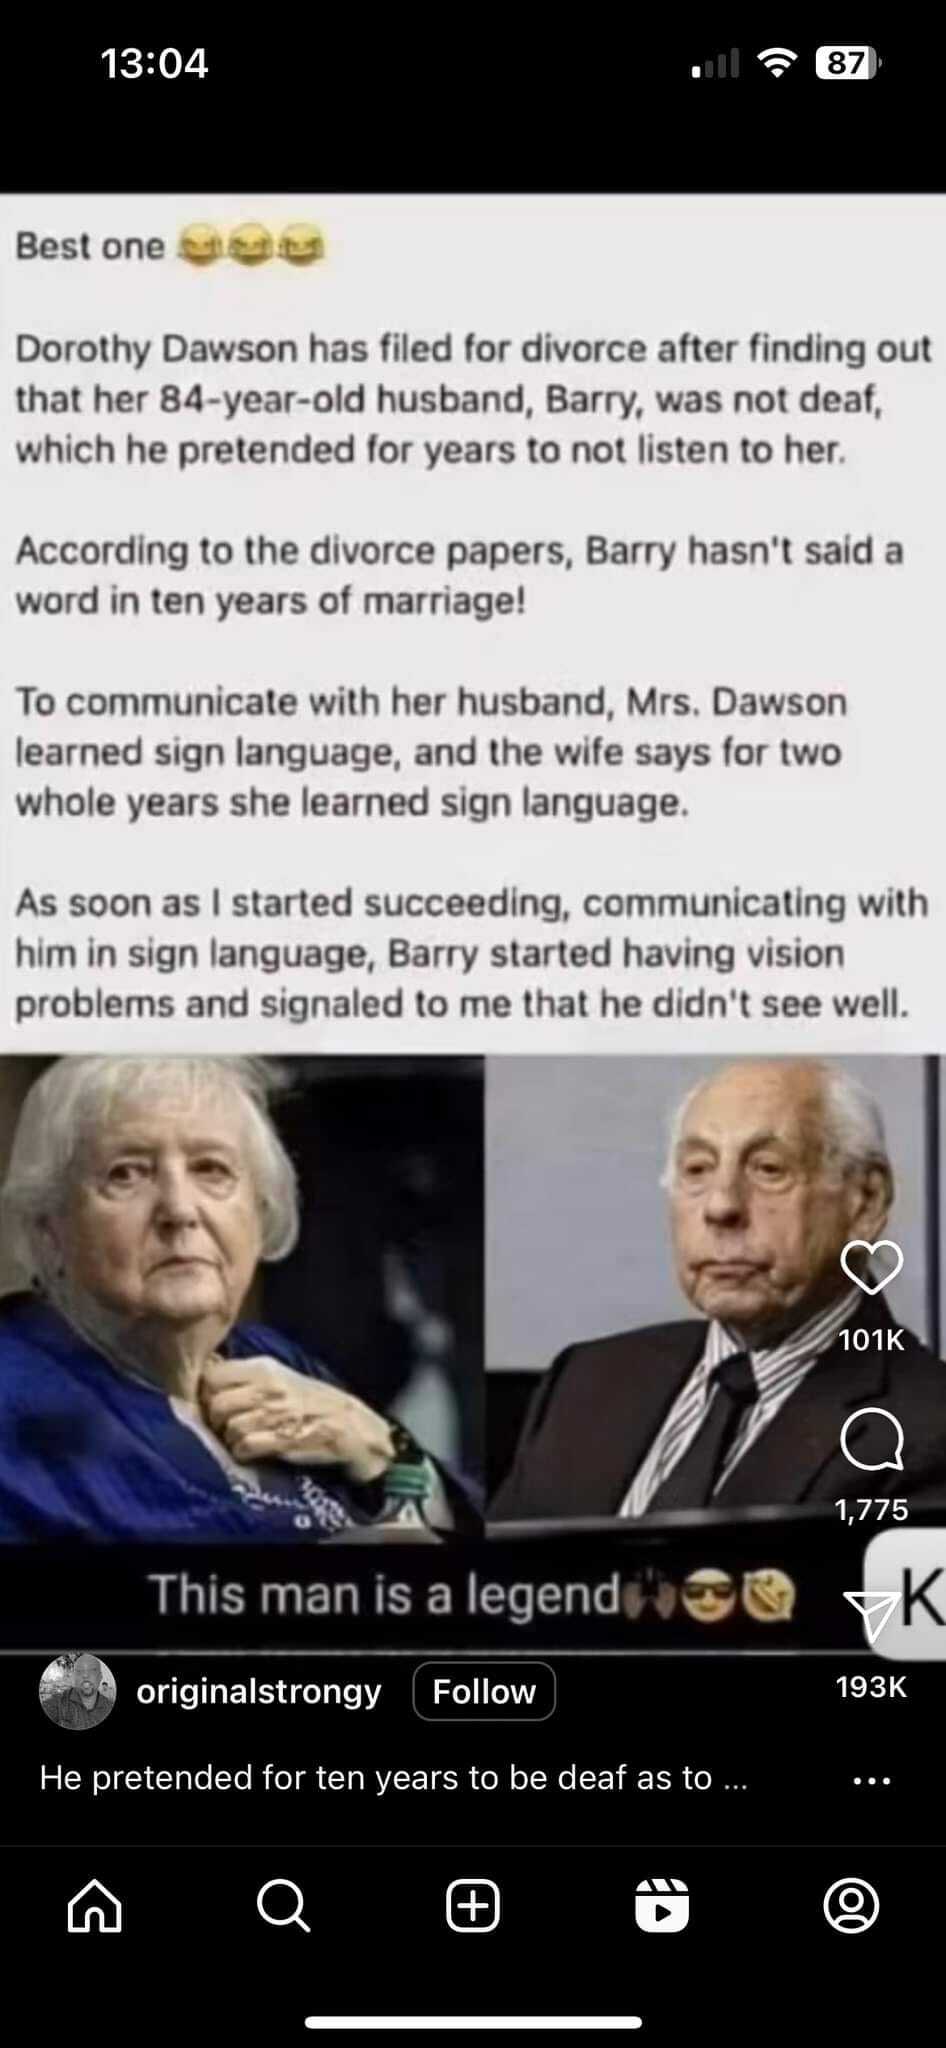View the 101K likes count
The height and width of the screenshot is (2048, 946).
pos(872,1340)
